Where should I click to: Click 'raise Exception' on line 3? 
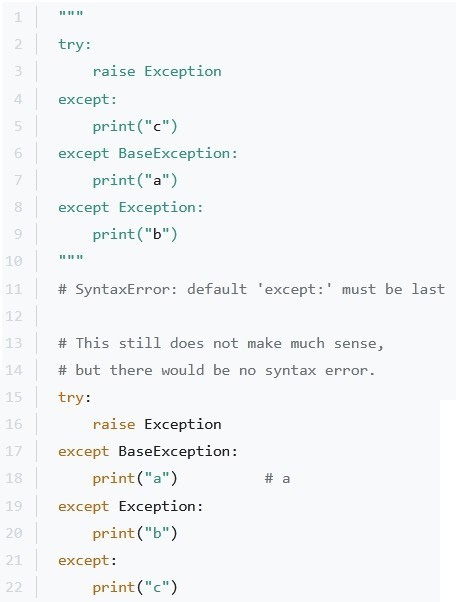pyautogui.click(x=157, y=72)
